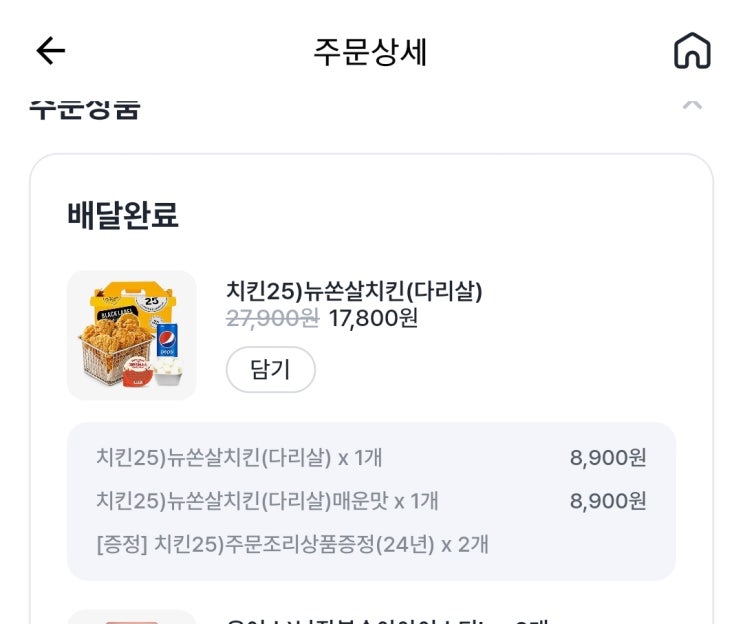Click the crossed-out price 27,900원

(x=272, y=319)
